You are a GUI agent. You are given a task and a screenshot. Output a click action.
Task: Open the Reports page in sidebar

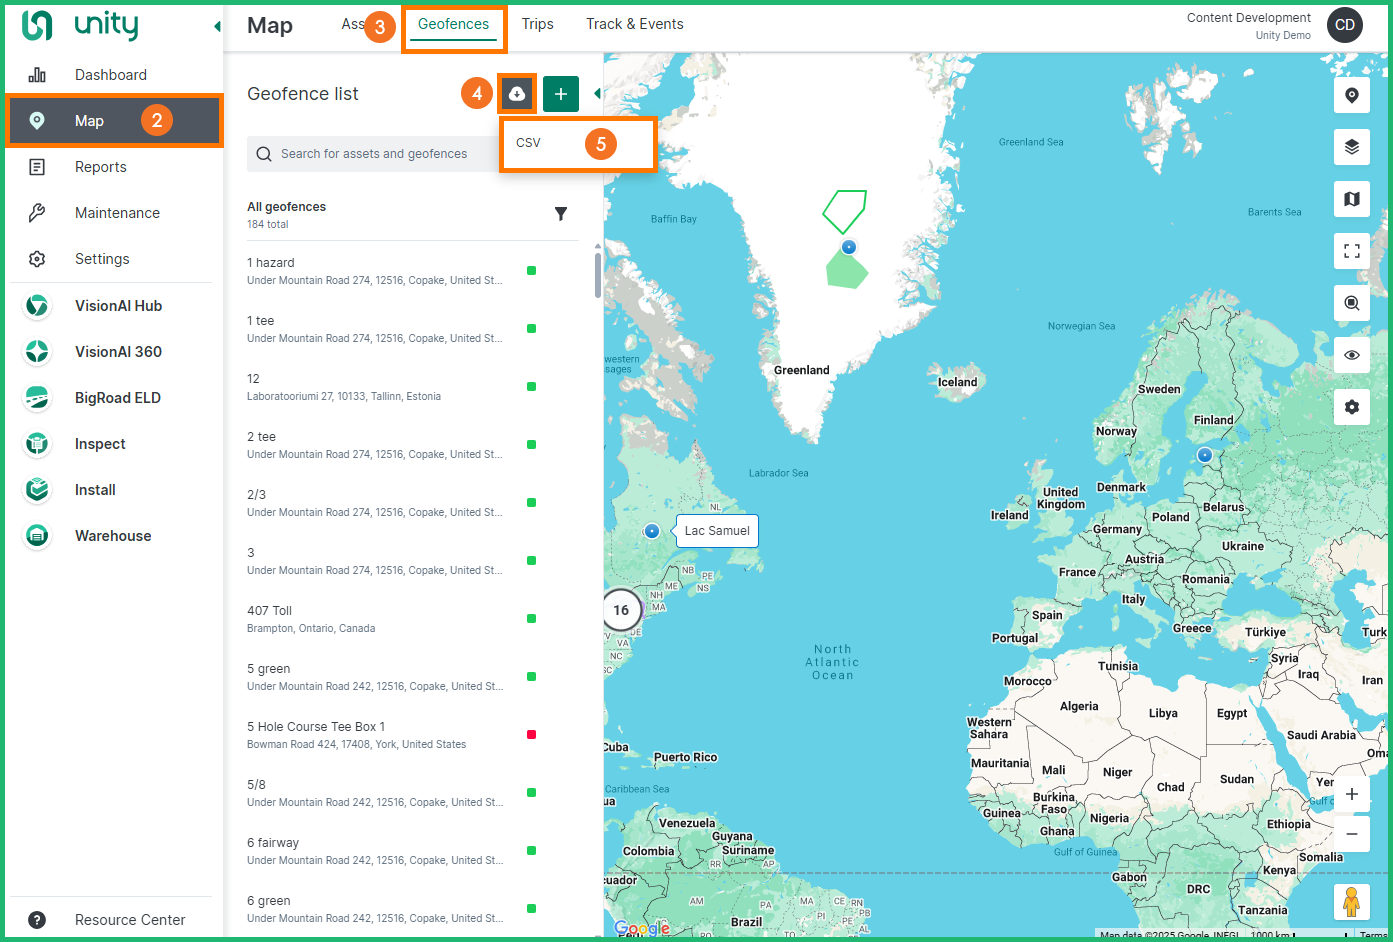(x=101, y=167)
